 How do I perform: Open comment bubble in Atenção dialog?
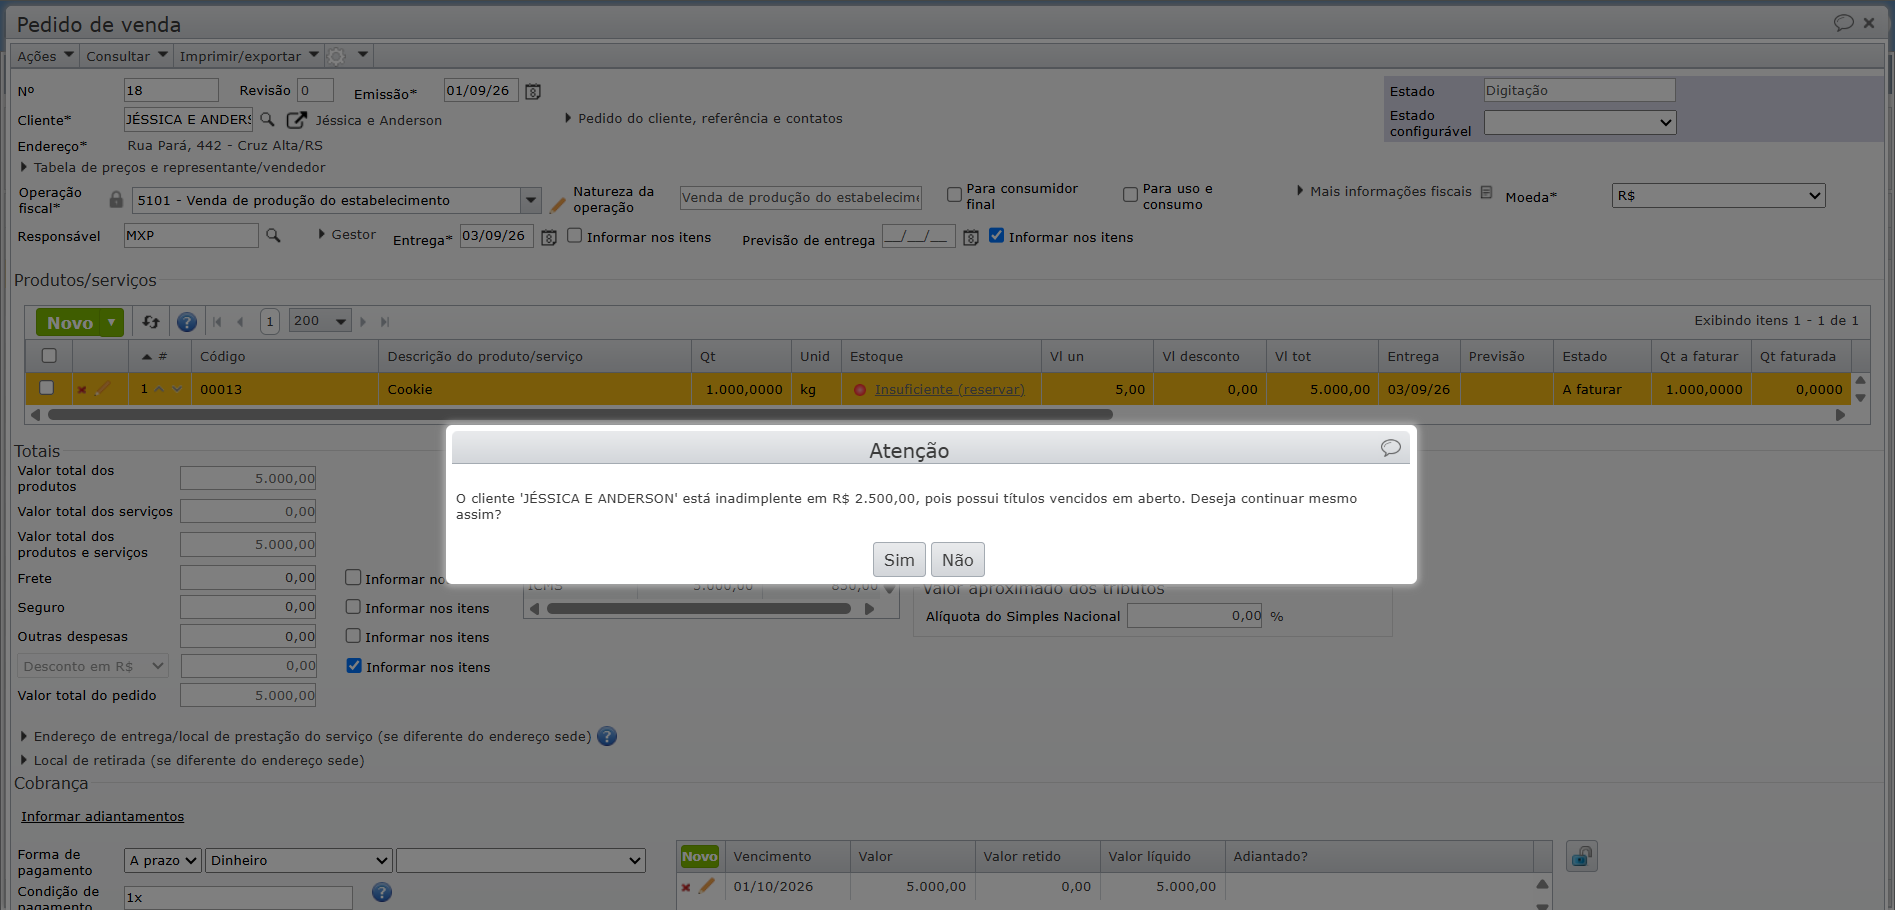(1390, 448)
